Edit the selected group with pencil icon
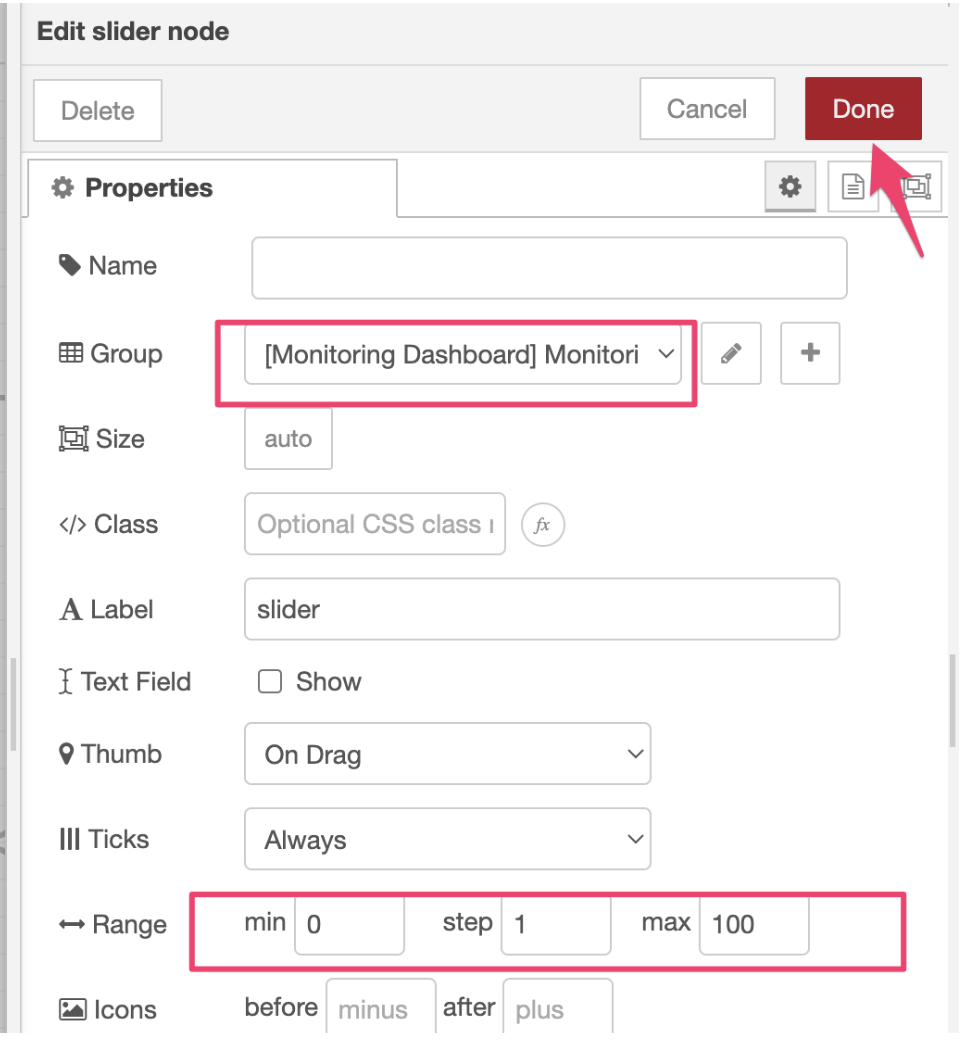Viewport: 964px width, 1042px height. pos(731,354)
